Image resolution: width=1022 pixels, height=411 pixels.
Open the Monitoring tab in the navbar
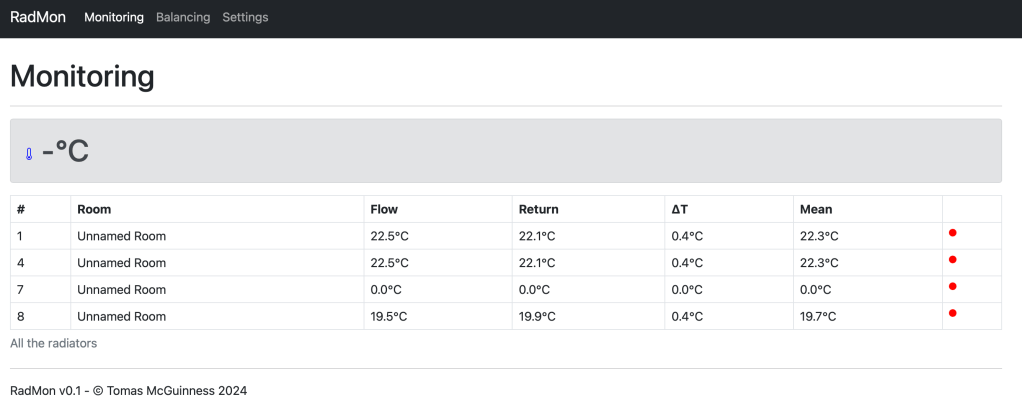[x=114, y=17]
